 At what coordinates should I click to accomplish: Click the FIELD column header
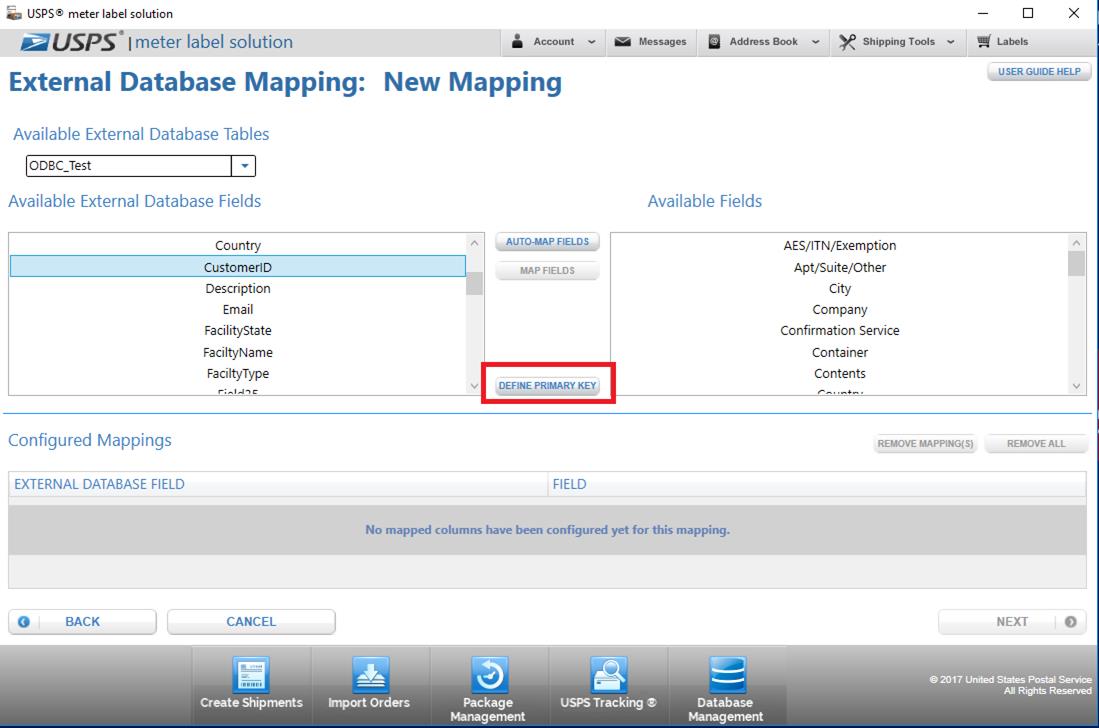click(817, 484)
